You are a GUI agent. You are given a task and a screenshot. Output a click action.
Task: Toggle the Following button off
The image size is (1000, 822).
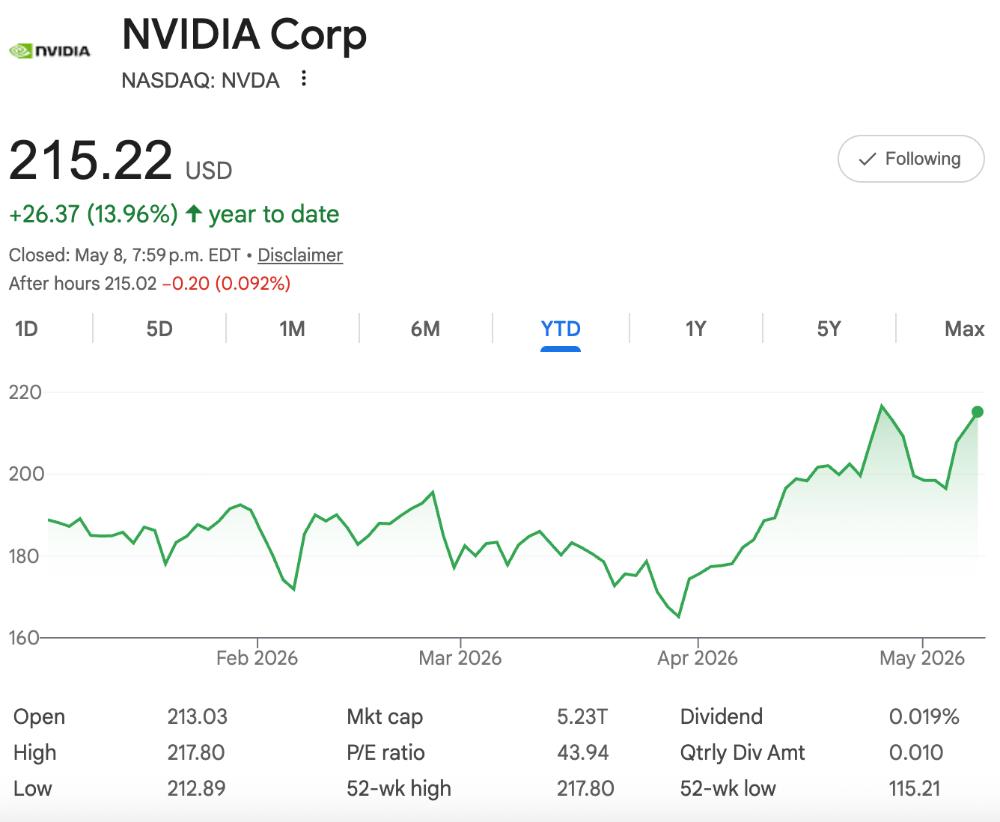[911, 159]
